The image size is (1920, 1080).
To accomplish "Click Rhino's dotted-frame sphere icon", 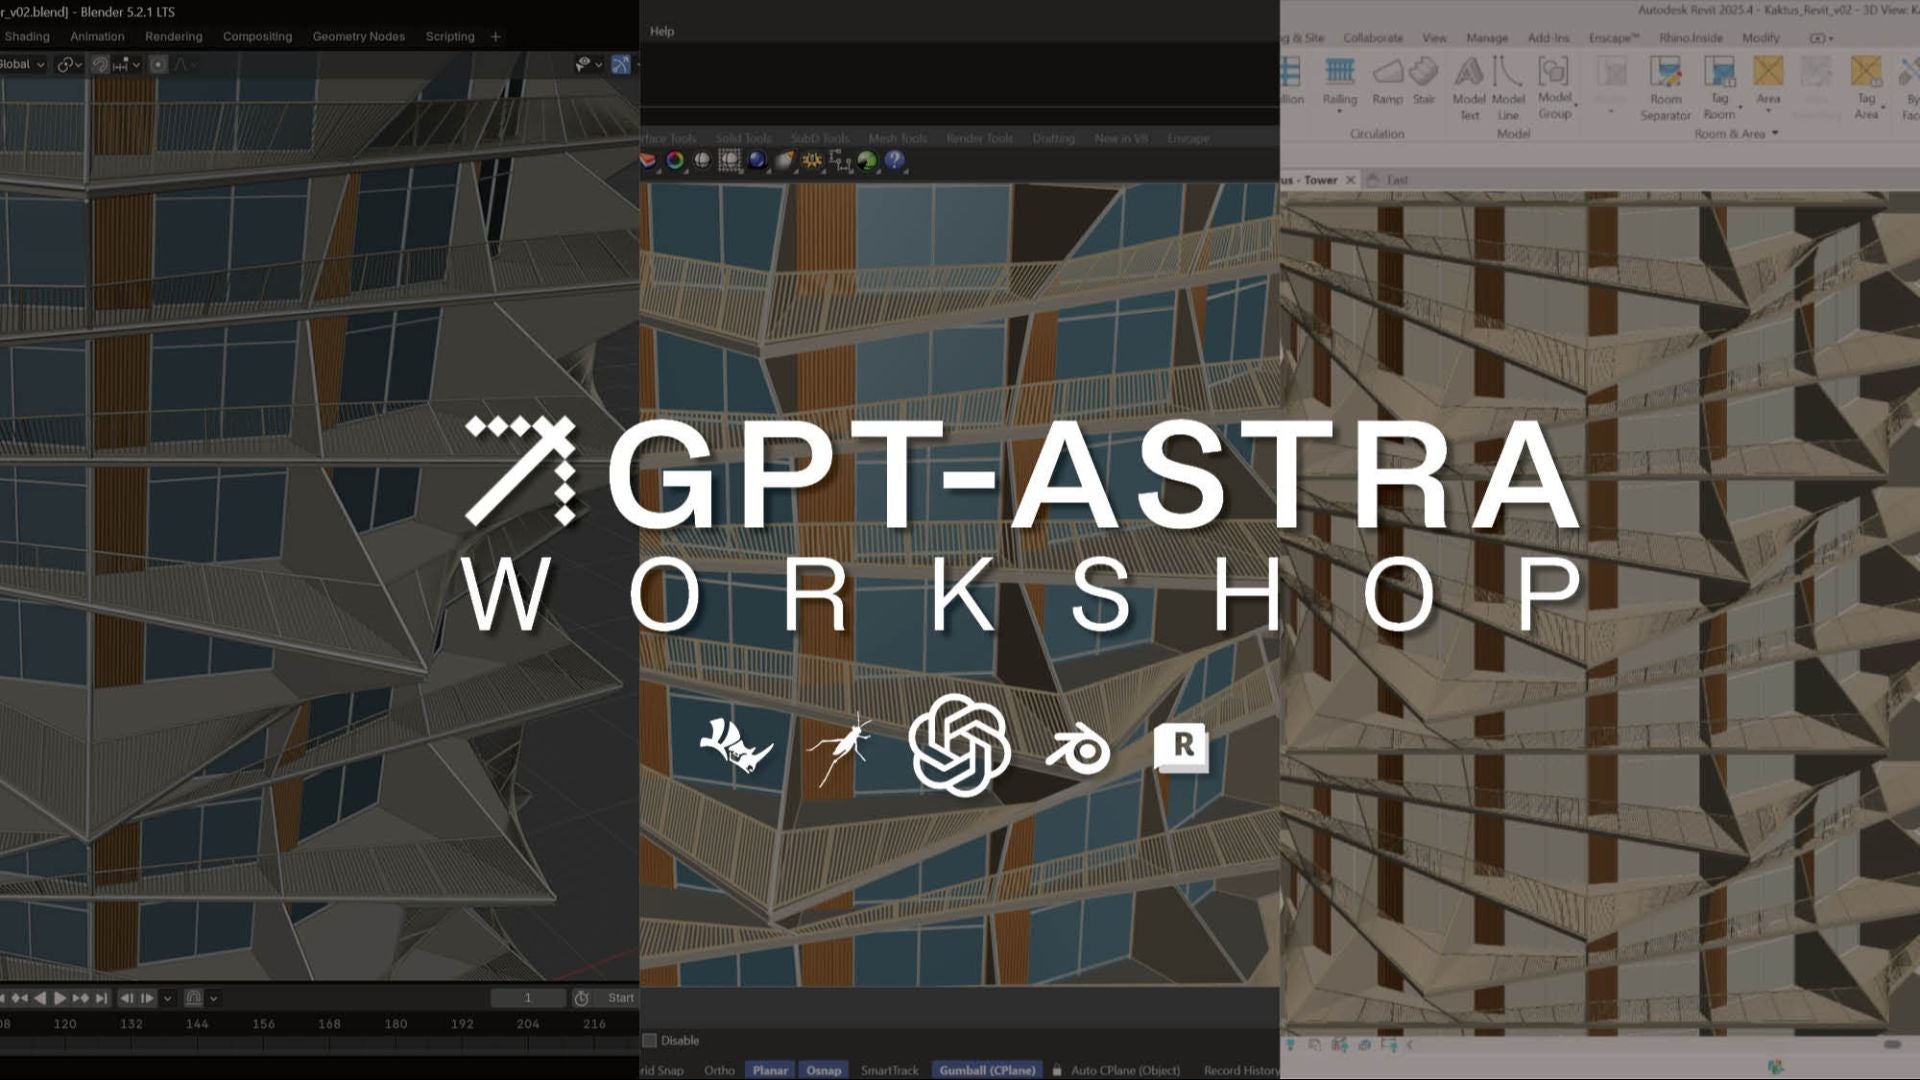I will [730, 160].
